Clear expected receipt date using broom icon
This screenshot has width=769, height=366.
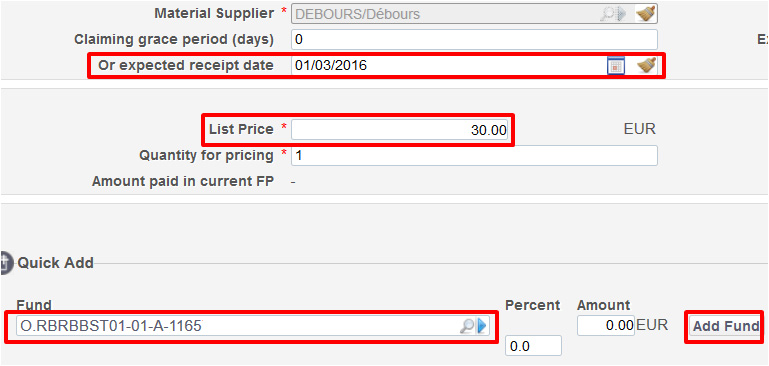coord(646,65)
